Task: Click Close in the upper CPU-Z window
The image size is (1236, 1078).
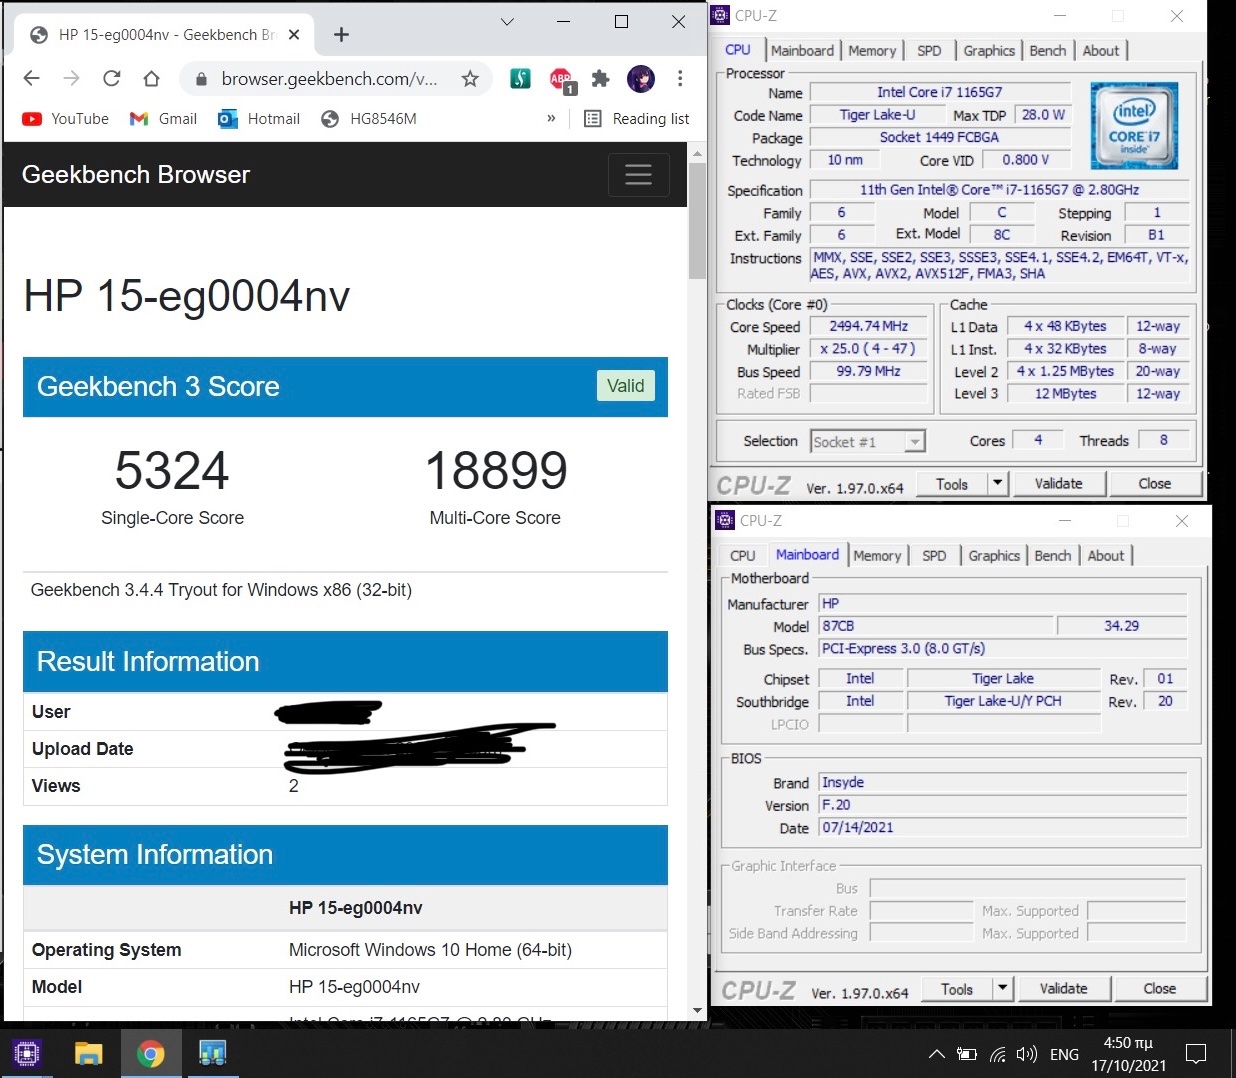Action: coord(1155,484)
